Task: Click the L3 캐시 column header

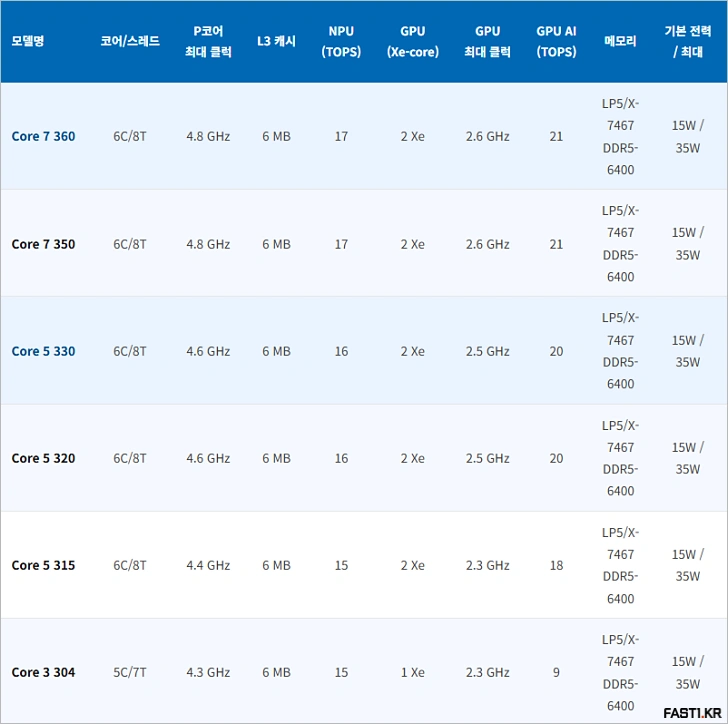Action: tap(276, 41)
